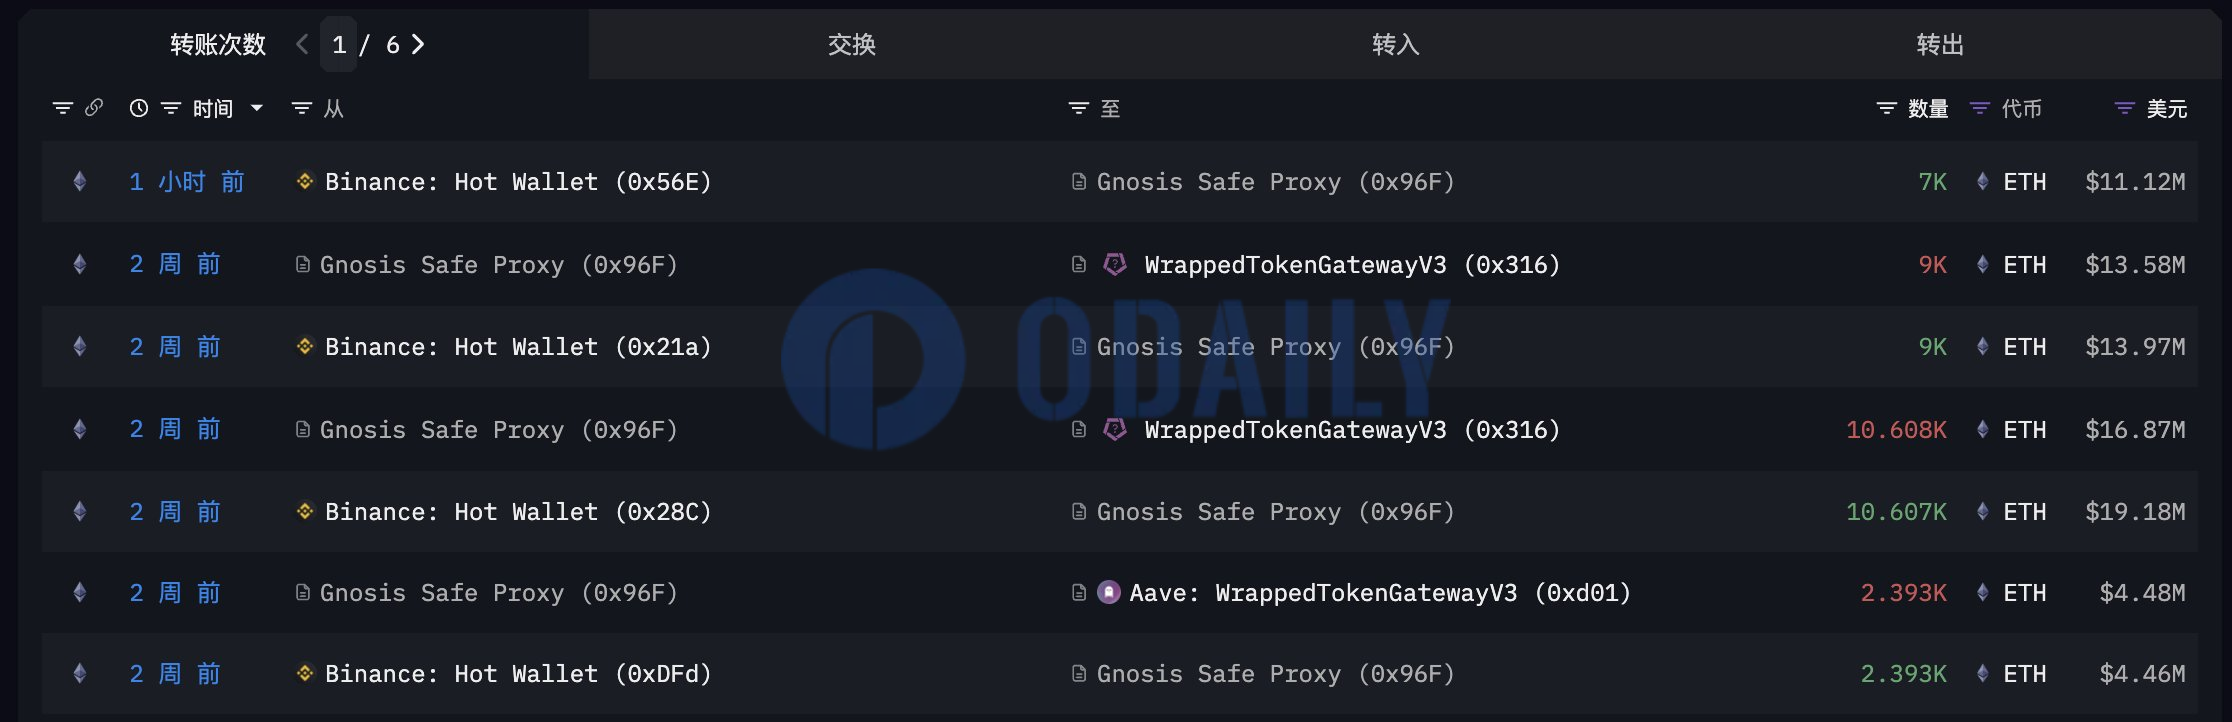Image resolution: width=2232 pixels, height=722 pixels.
Task: Go to previous page of transfers
Action: click(302, 44)
